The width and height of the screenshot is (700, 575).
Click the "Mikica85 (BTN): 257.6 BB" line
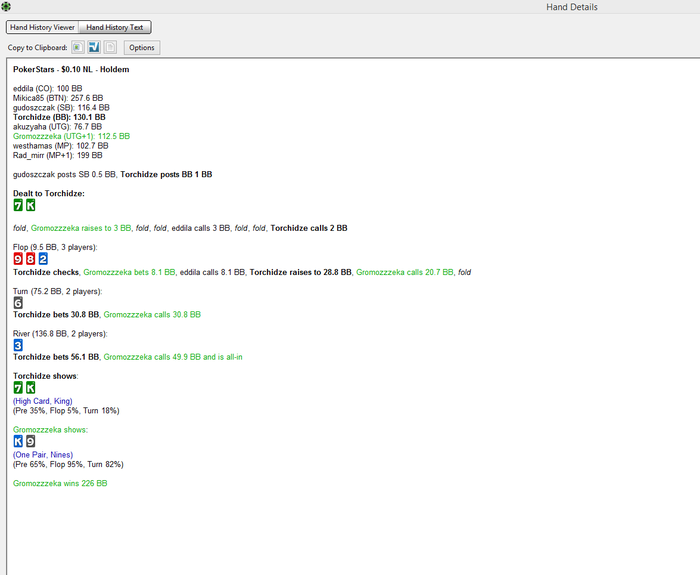[58, 98]
